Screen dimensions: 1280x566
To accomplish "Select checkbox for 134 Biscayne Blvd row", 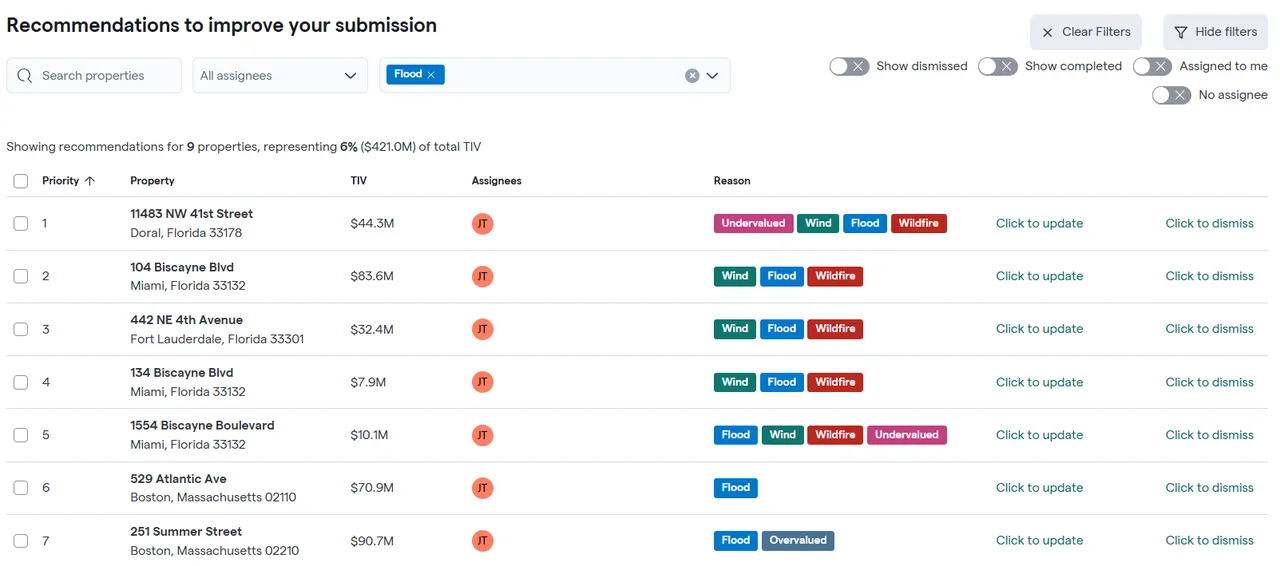I will point(21,382).
